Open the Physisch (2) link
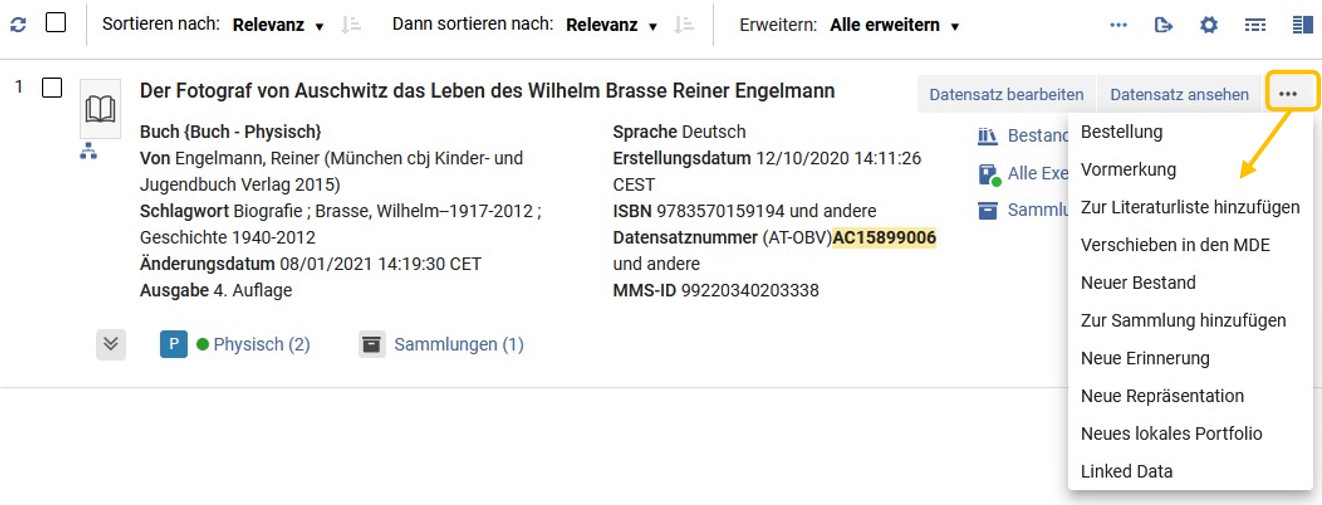The width and height of the screenshot is (1322, 505). coord(262,344)
